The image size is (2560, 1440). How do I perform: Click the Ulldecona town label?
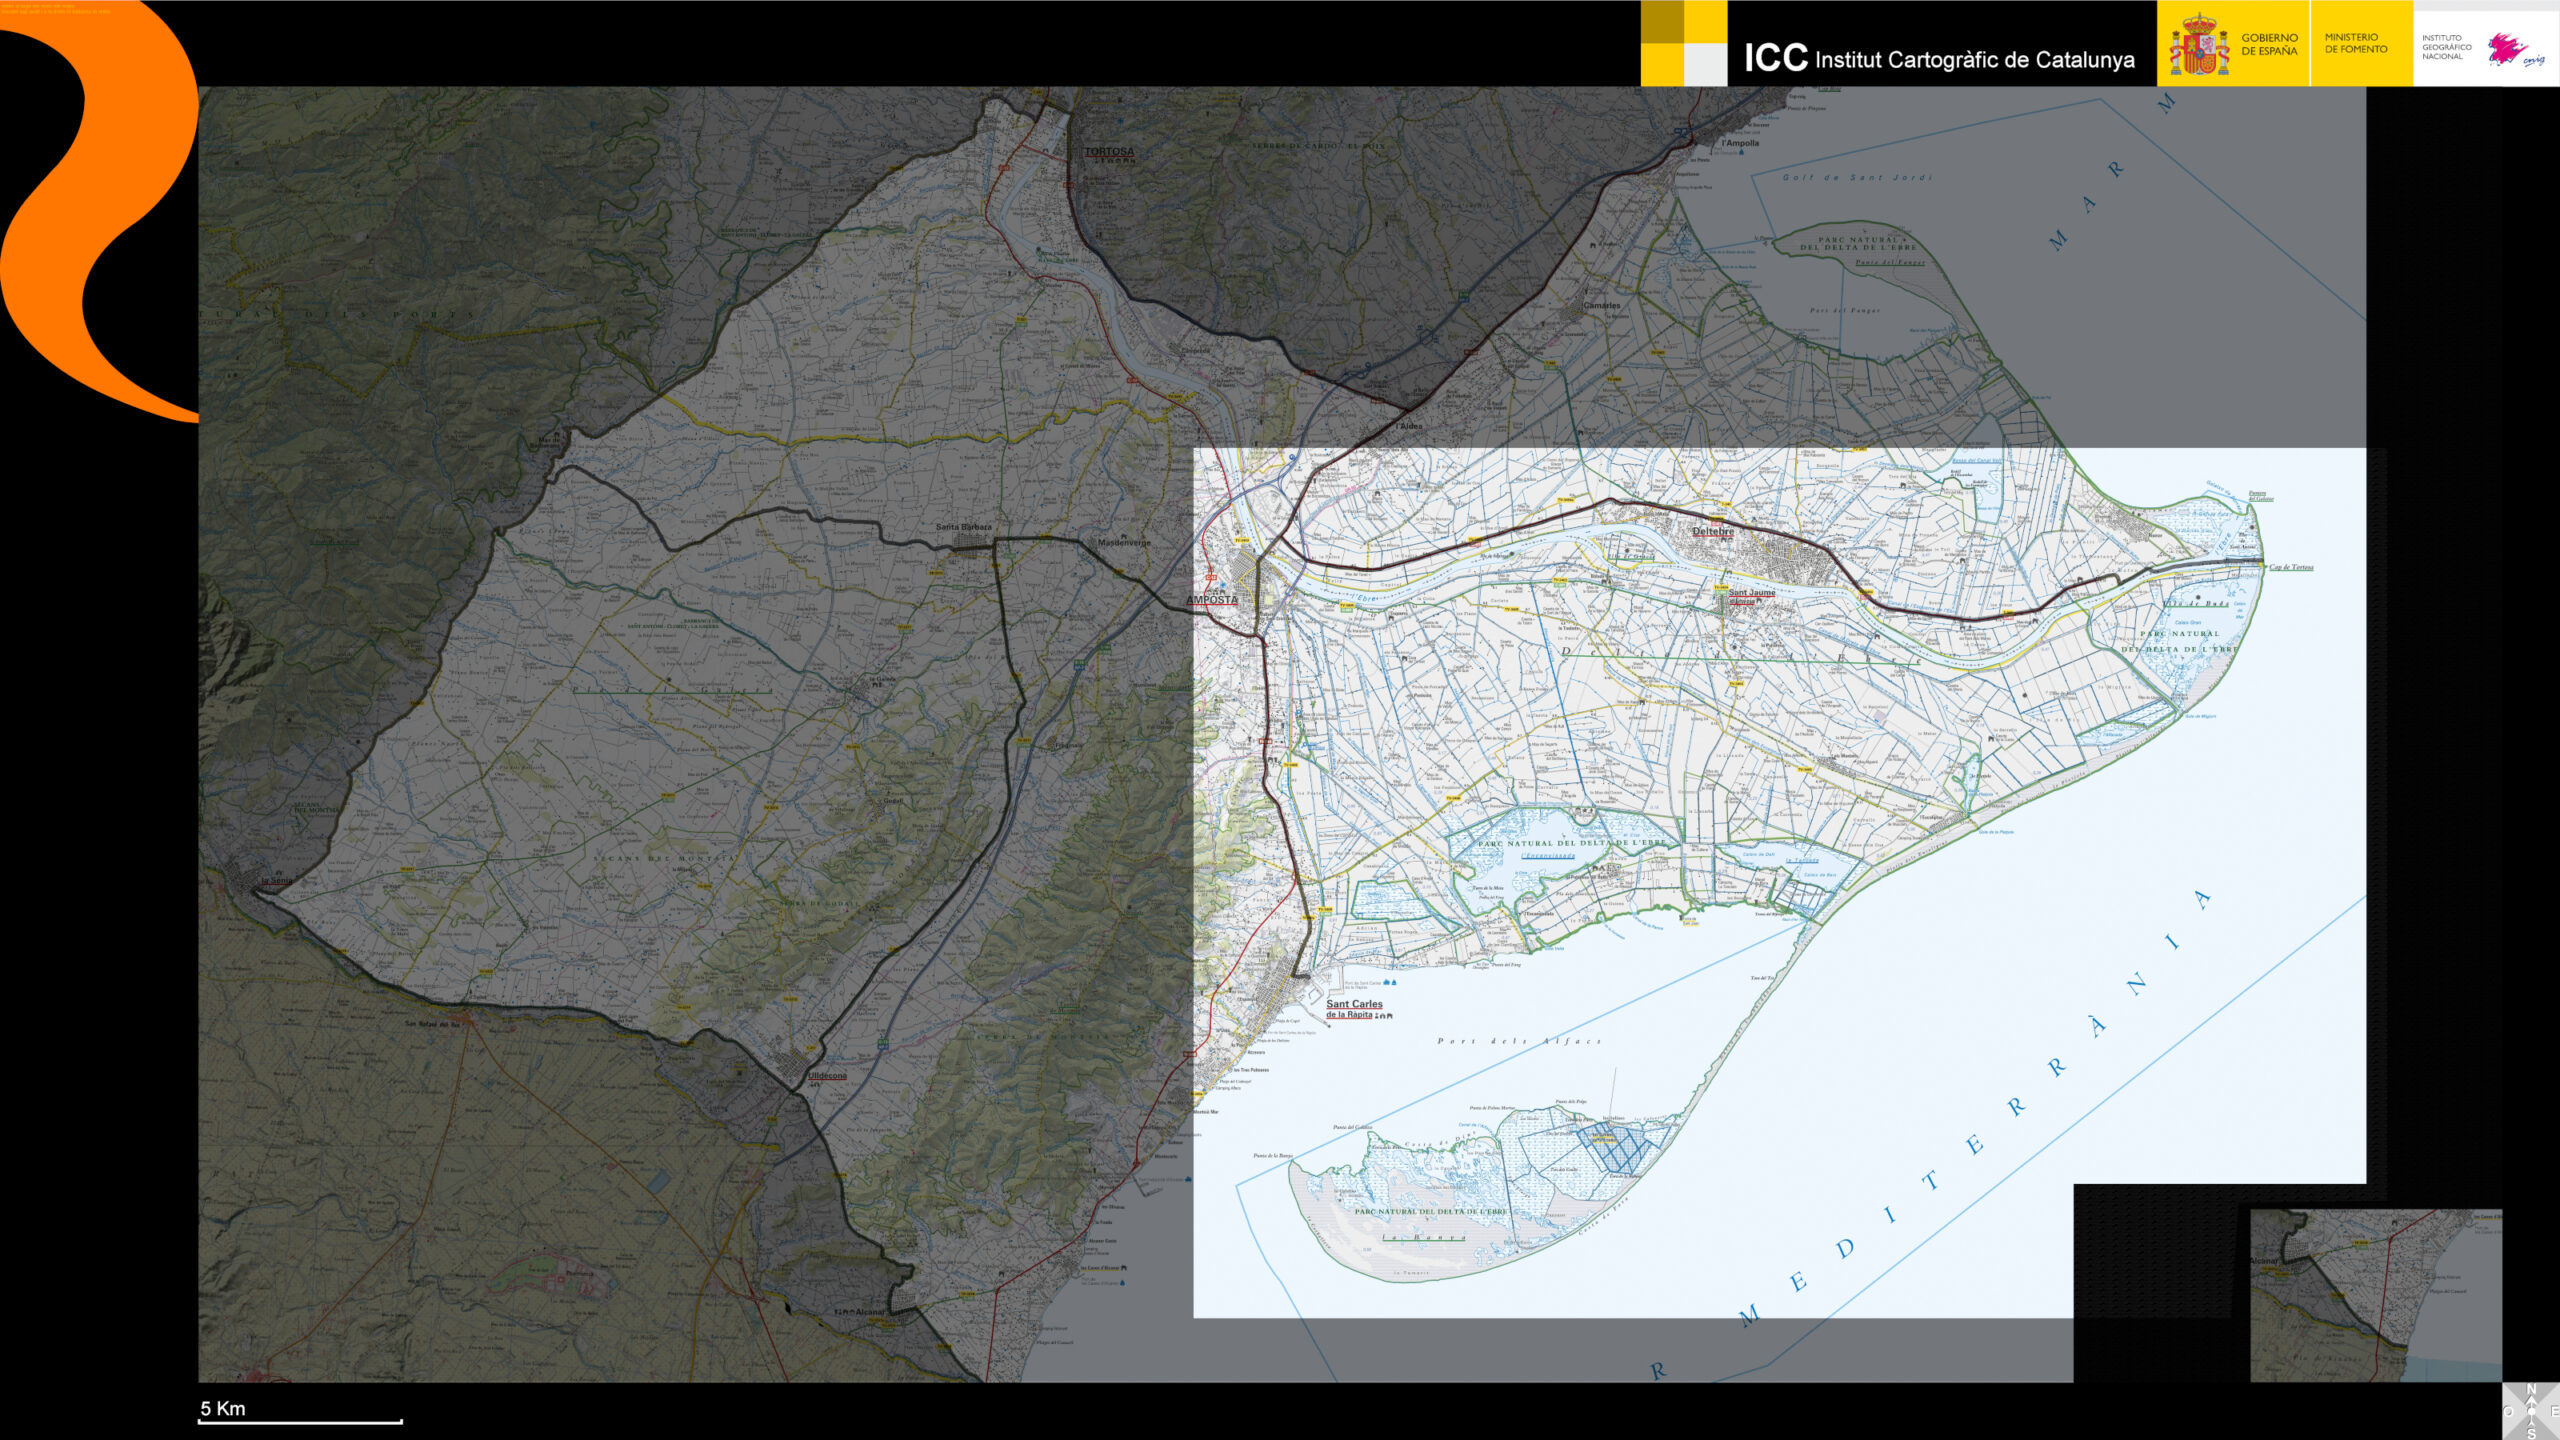click(827, 1076)
